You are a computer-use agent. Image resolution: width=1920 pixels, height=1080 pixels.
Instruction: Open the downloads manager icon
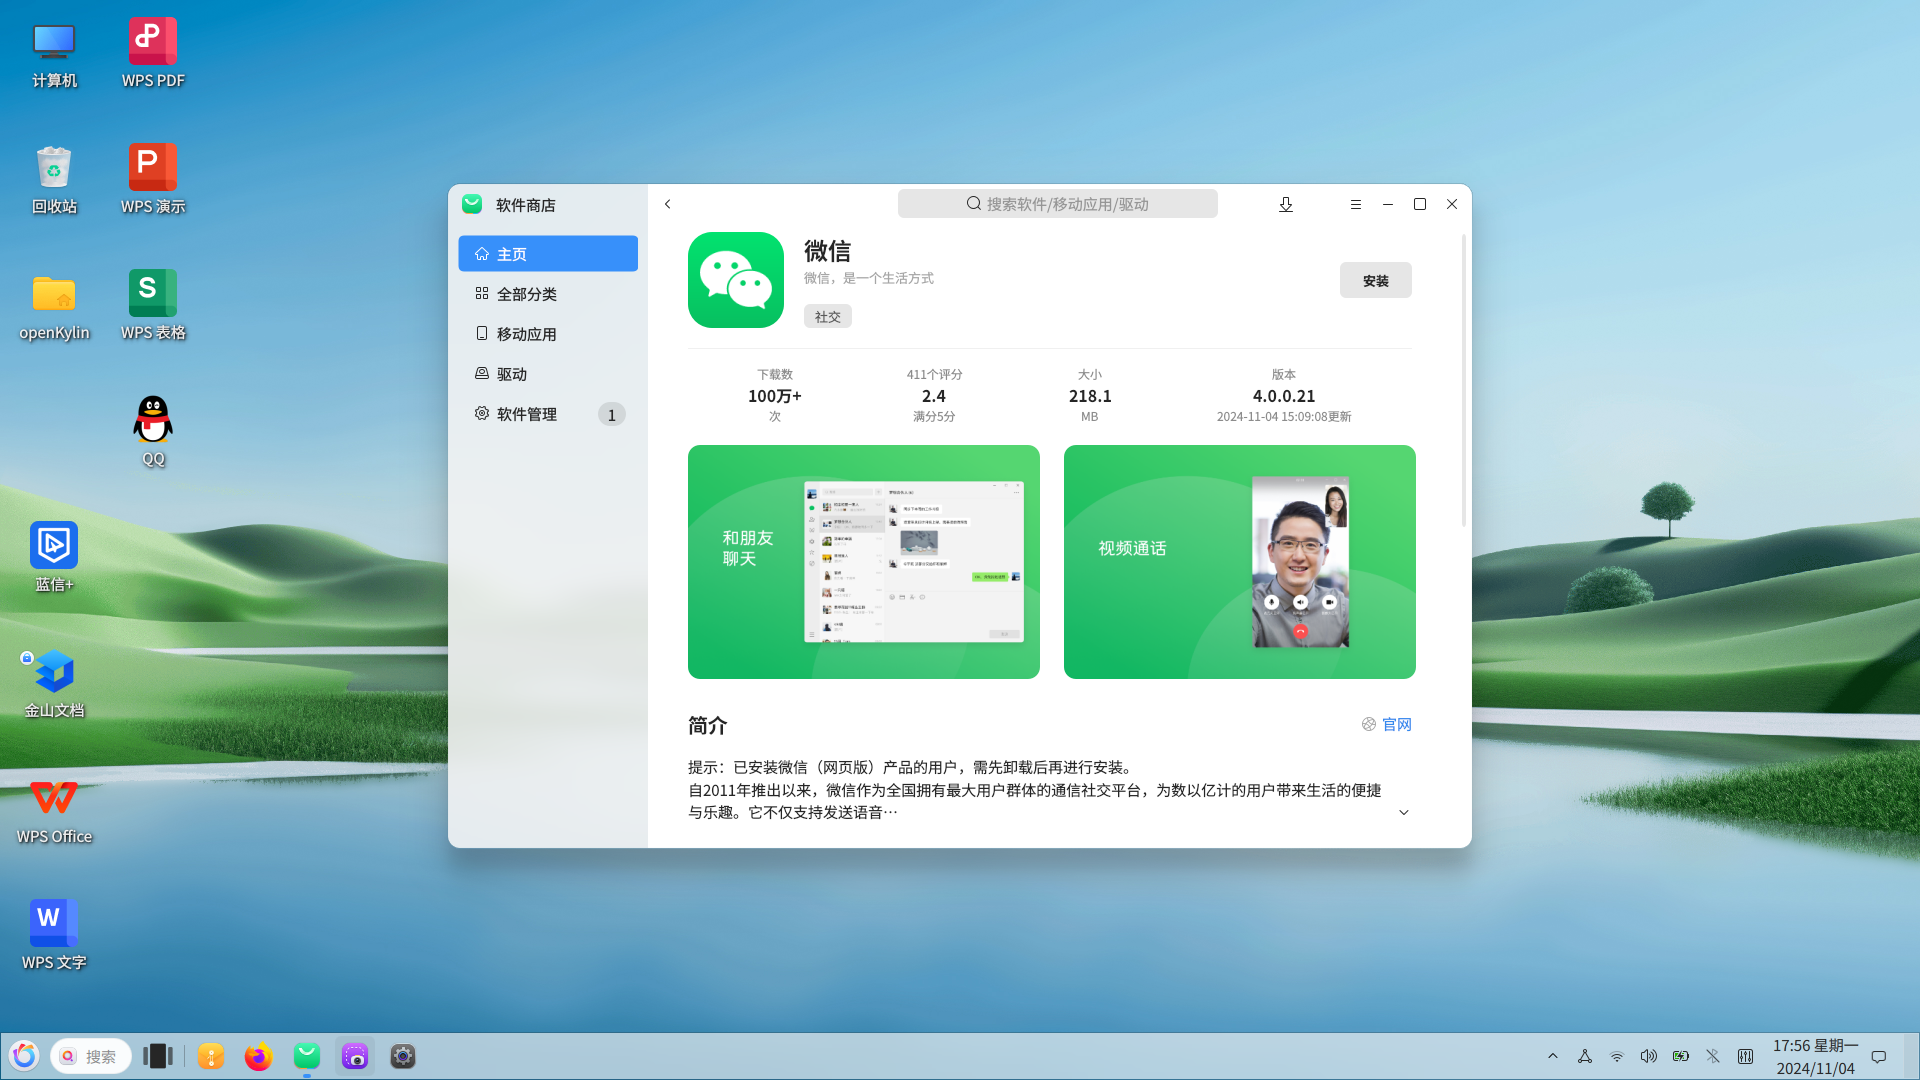click(x=1286, y=204)
